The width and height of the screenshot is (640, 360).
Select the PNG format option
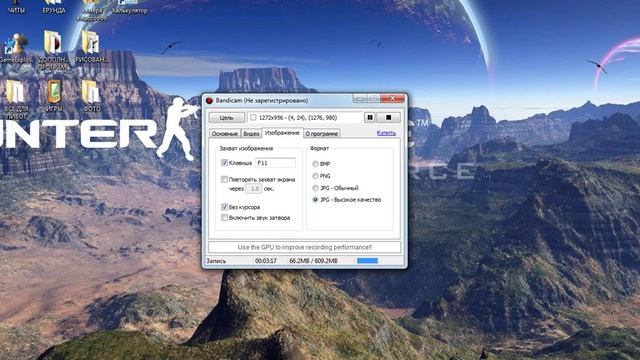pos(316,176)
